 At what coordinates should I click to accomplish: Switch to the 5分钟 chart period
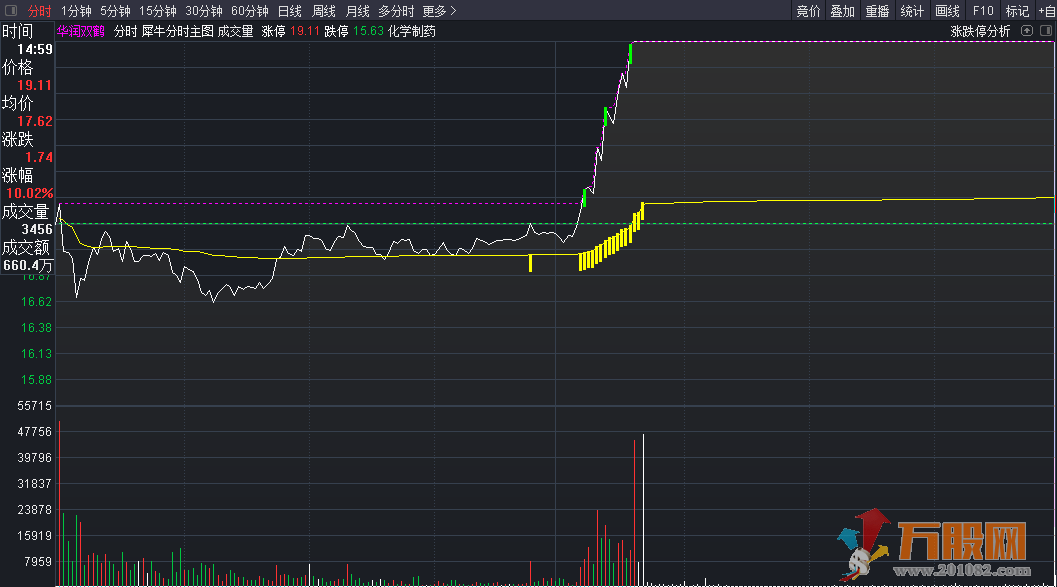[x=115, y=11]
